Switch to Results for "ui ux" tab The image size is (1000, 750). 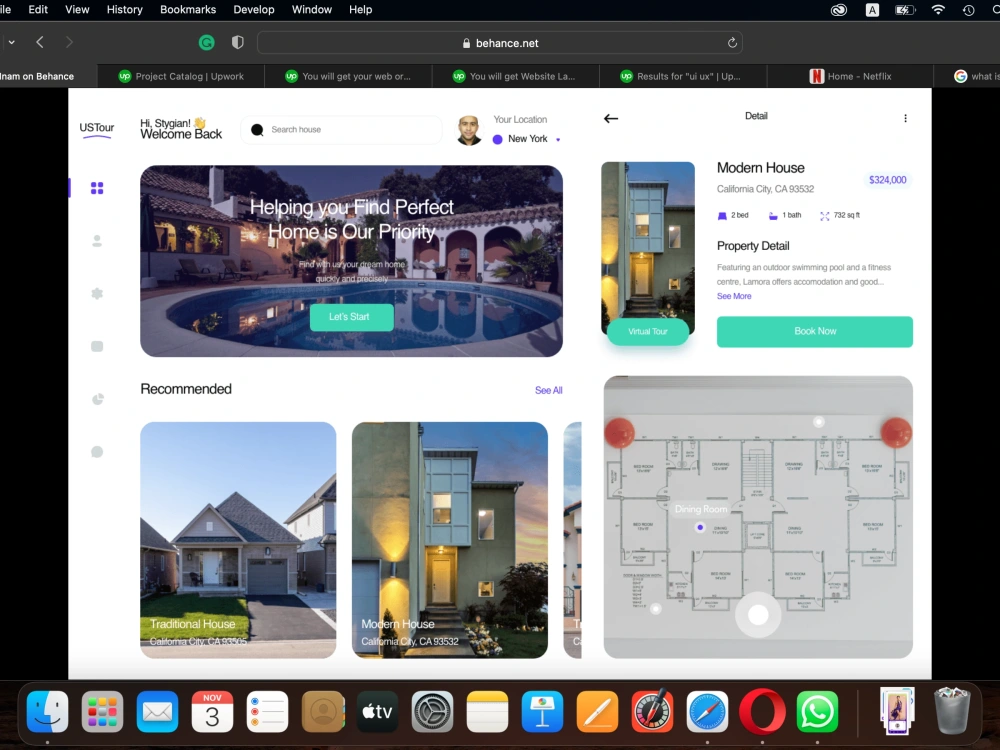point(683,76)
